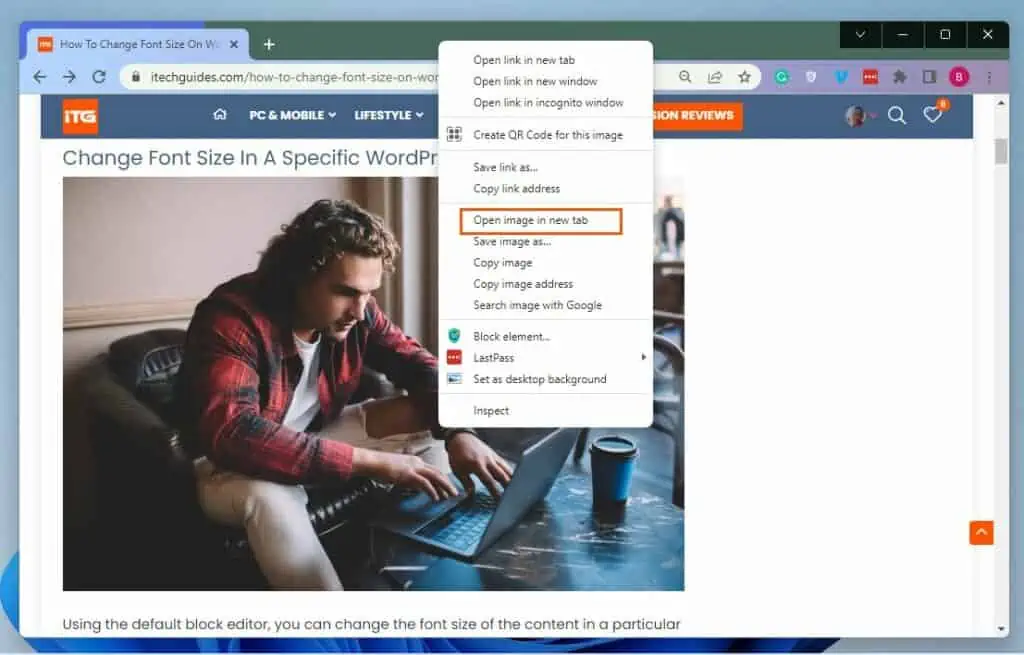1024x655 pixels.
Task: Open the LastPass submenu arrow in context menu
Action: [x=644, y=357]
